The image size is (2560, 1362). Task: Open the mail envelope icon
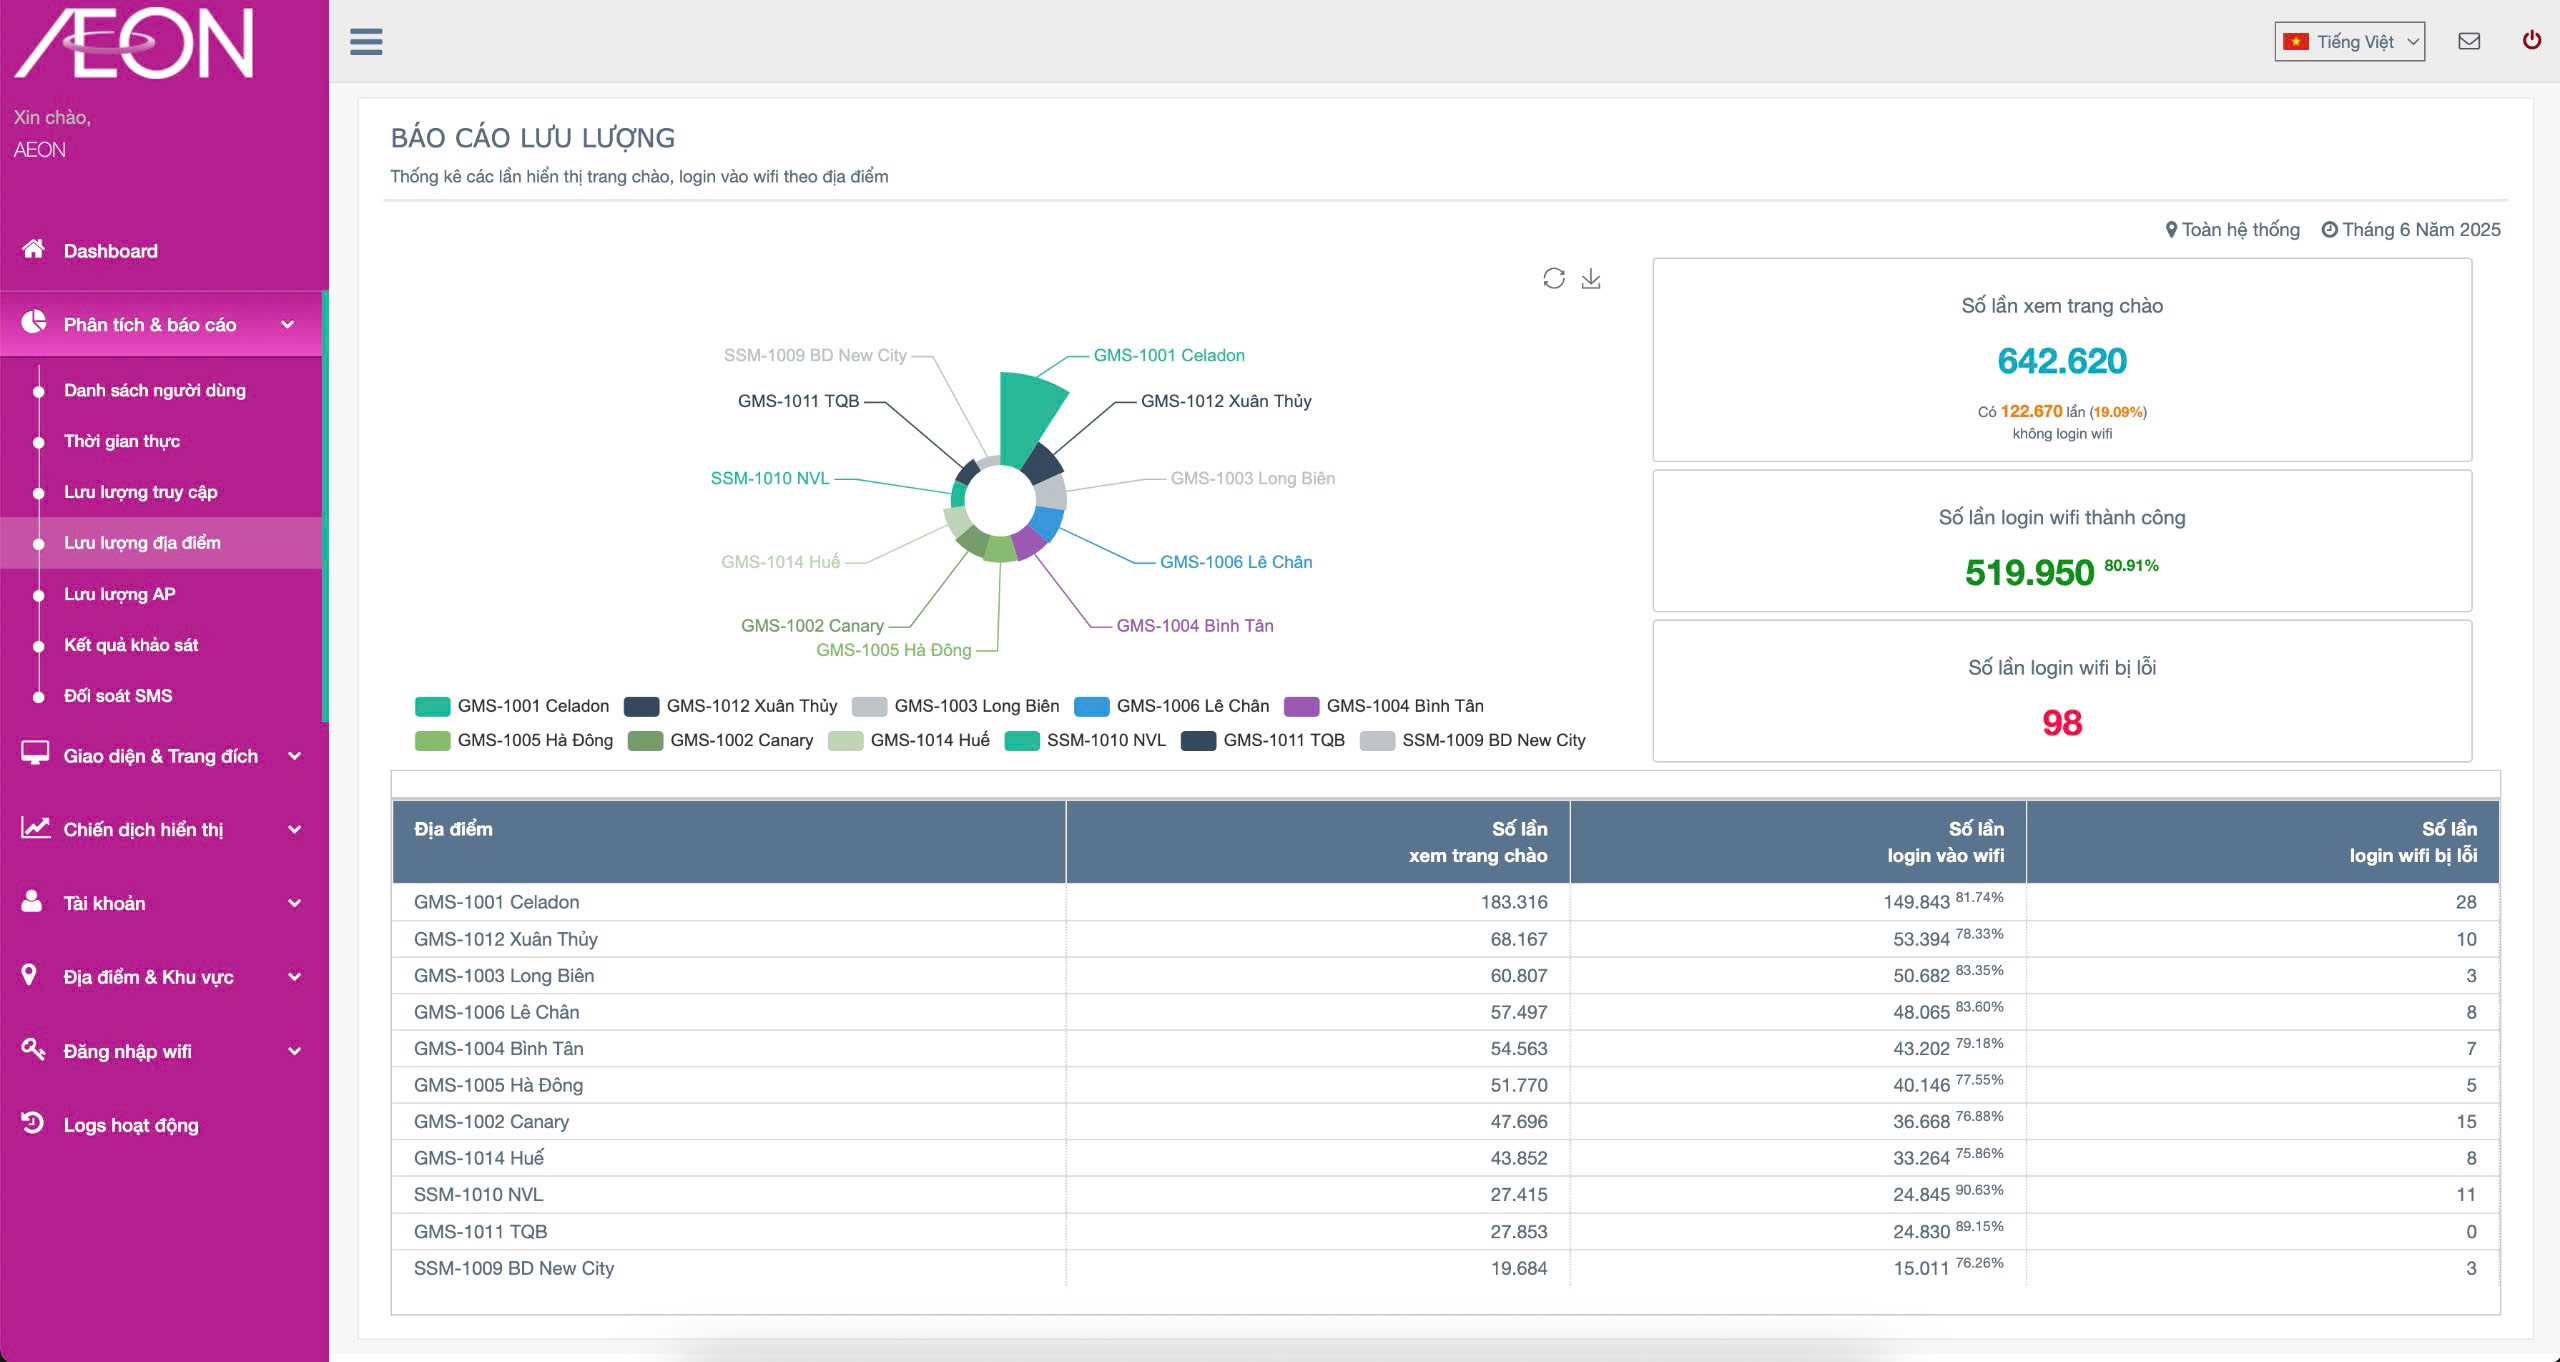2469,41
